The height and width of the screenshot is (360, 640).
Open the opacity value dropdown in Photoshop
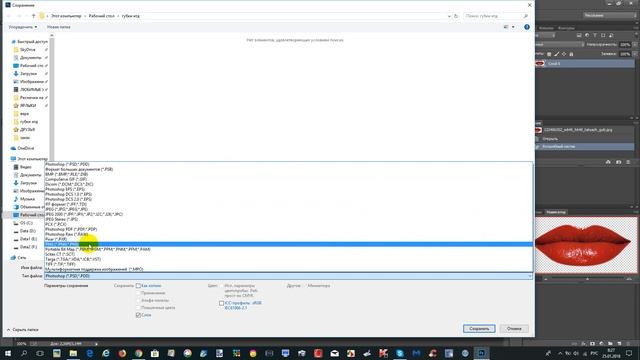[635, 44]
